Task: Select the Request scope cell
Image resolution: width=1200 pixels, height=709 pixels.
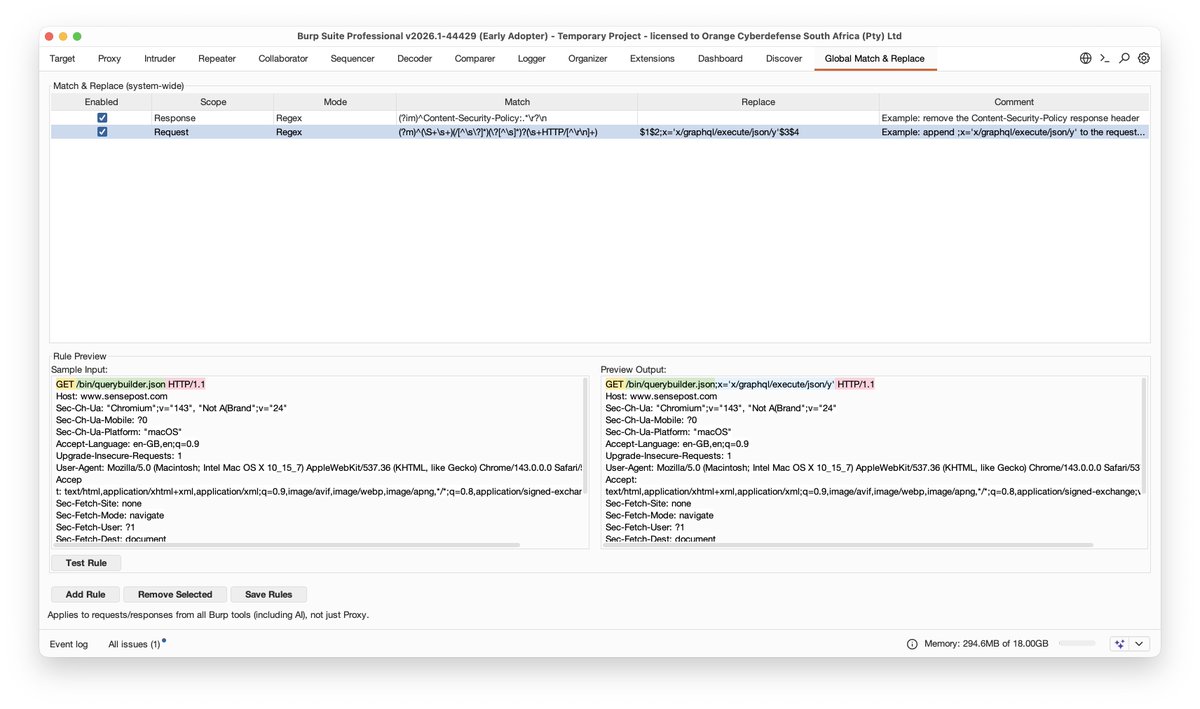Action: pos(213,132)
